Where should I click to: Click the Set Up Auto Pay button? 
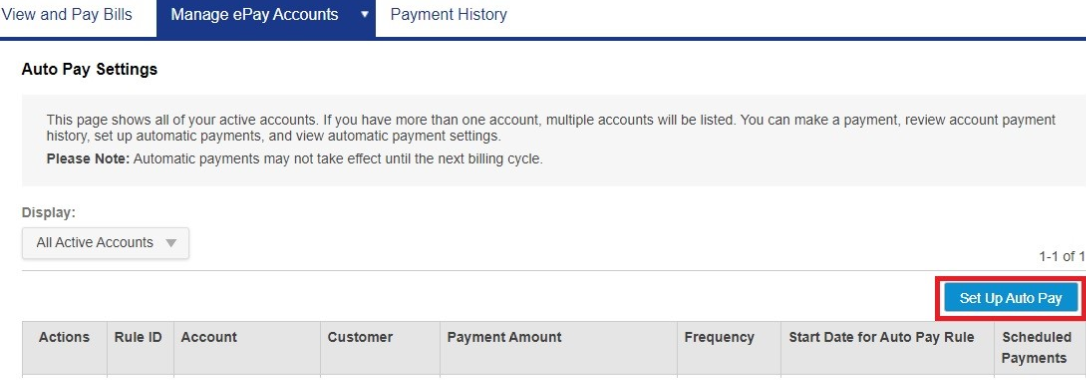point(1011,299)
